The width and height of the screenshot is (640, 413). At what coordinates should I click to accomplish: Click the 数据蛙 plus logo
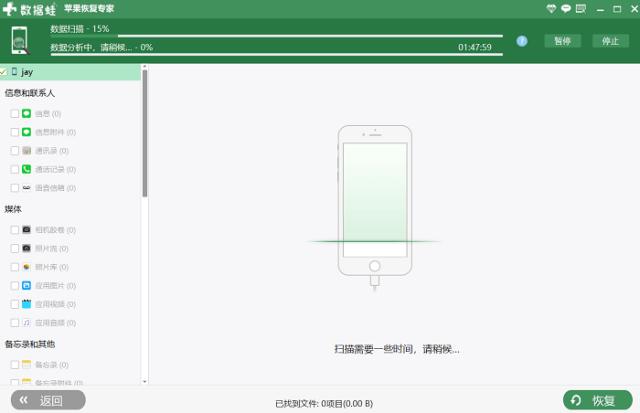tap(9, 9)
